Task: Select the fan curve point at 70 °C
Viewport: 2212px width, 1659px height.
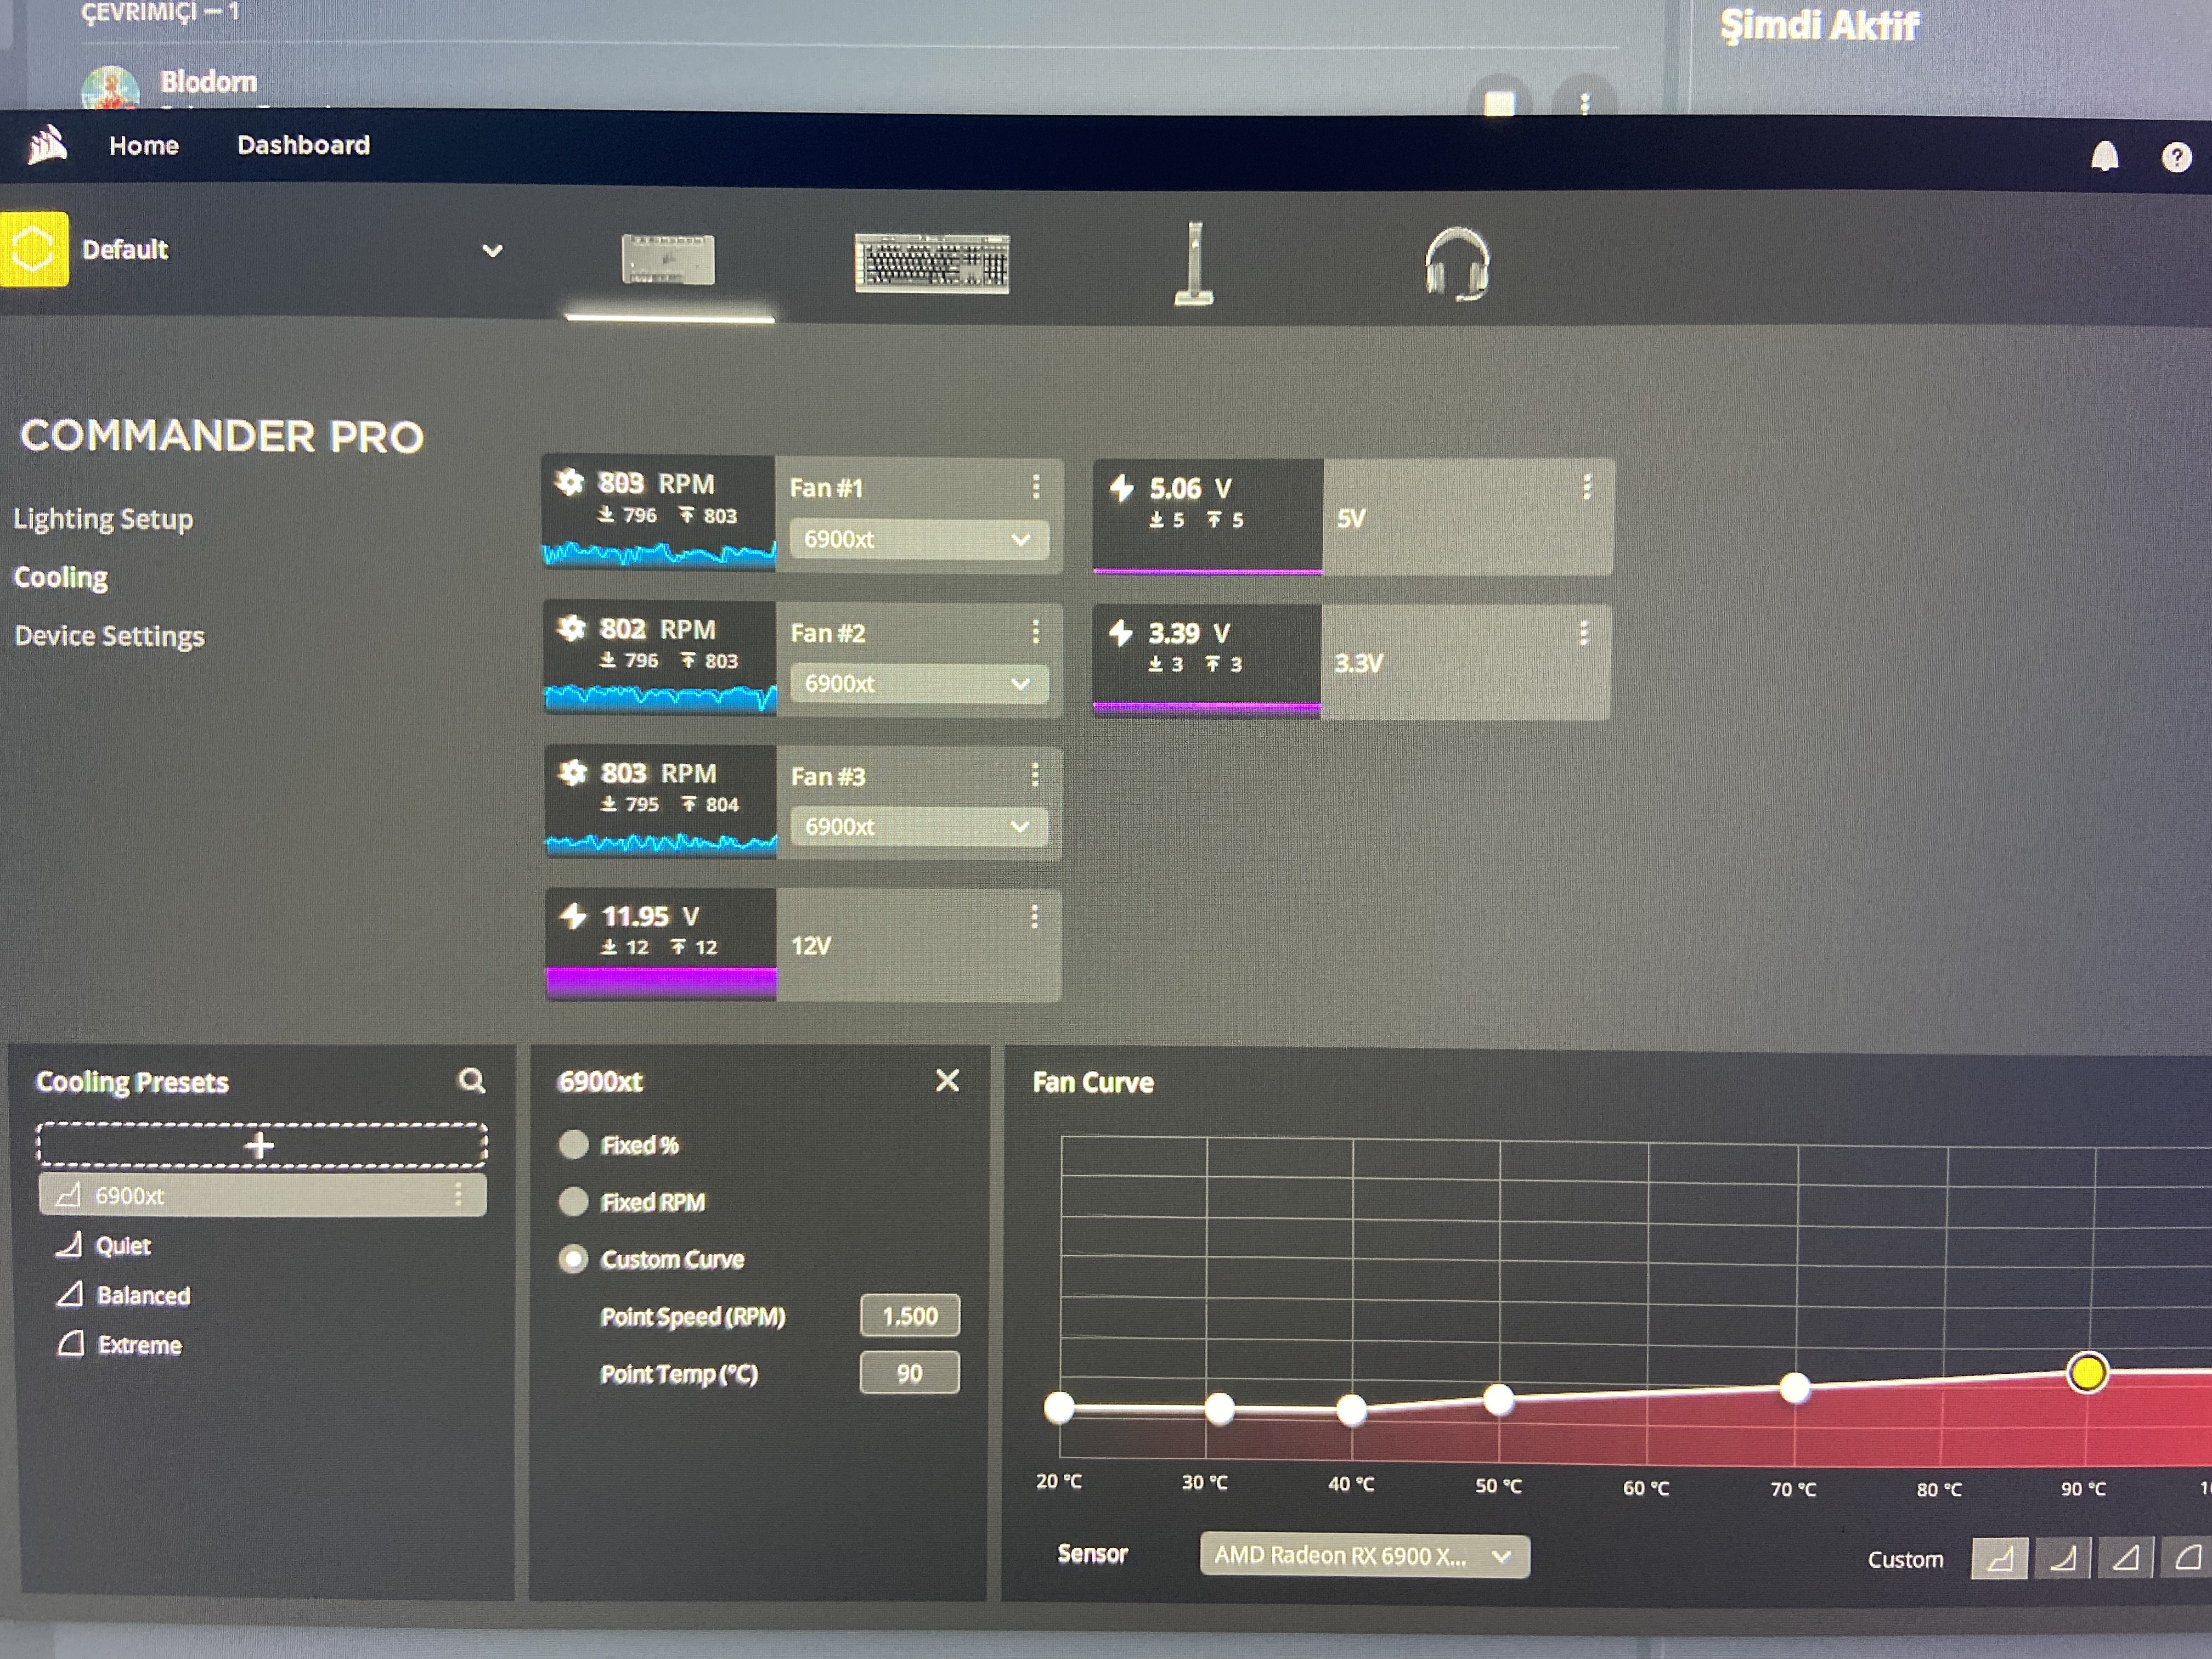Action: (x=1795, y=1388)
